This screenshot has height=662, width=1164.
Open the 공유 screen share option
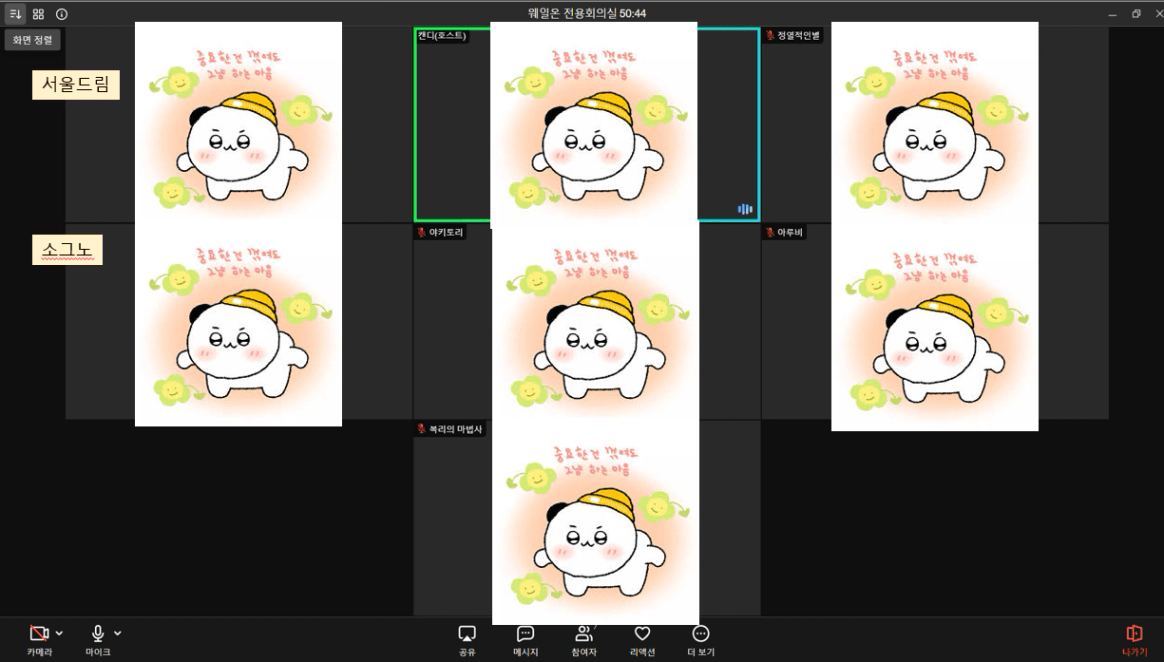[x=467, y=640]
